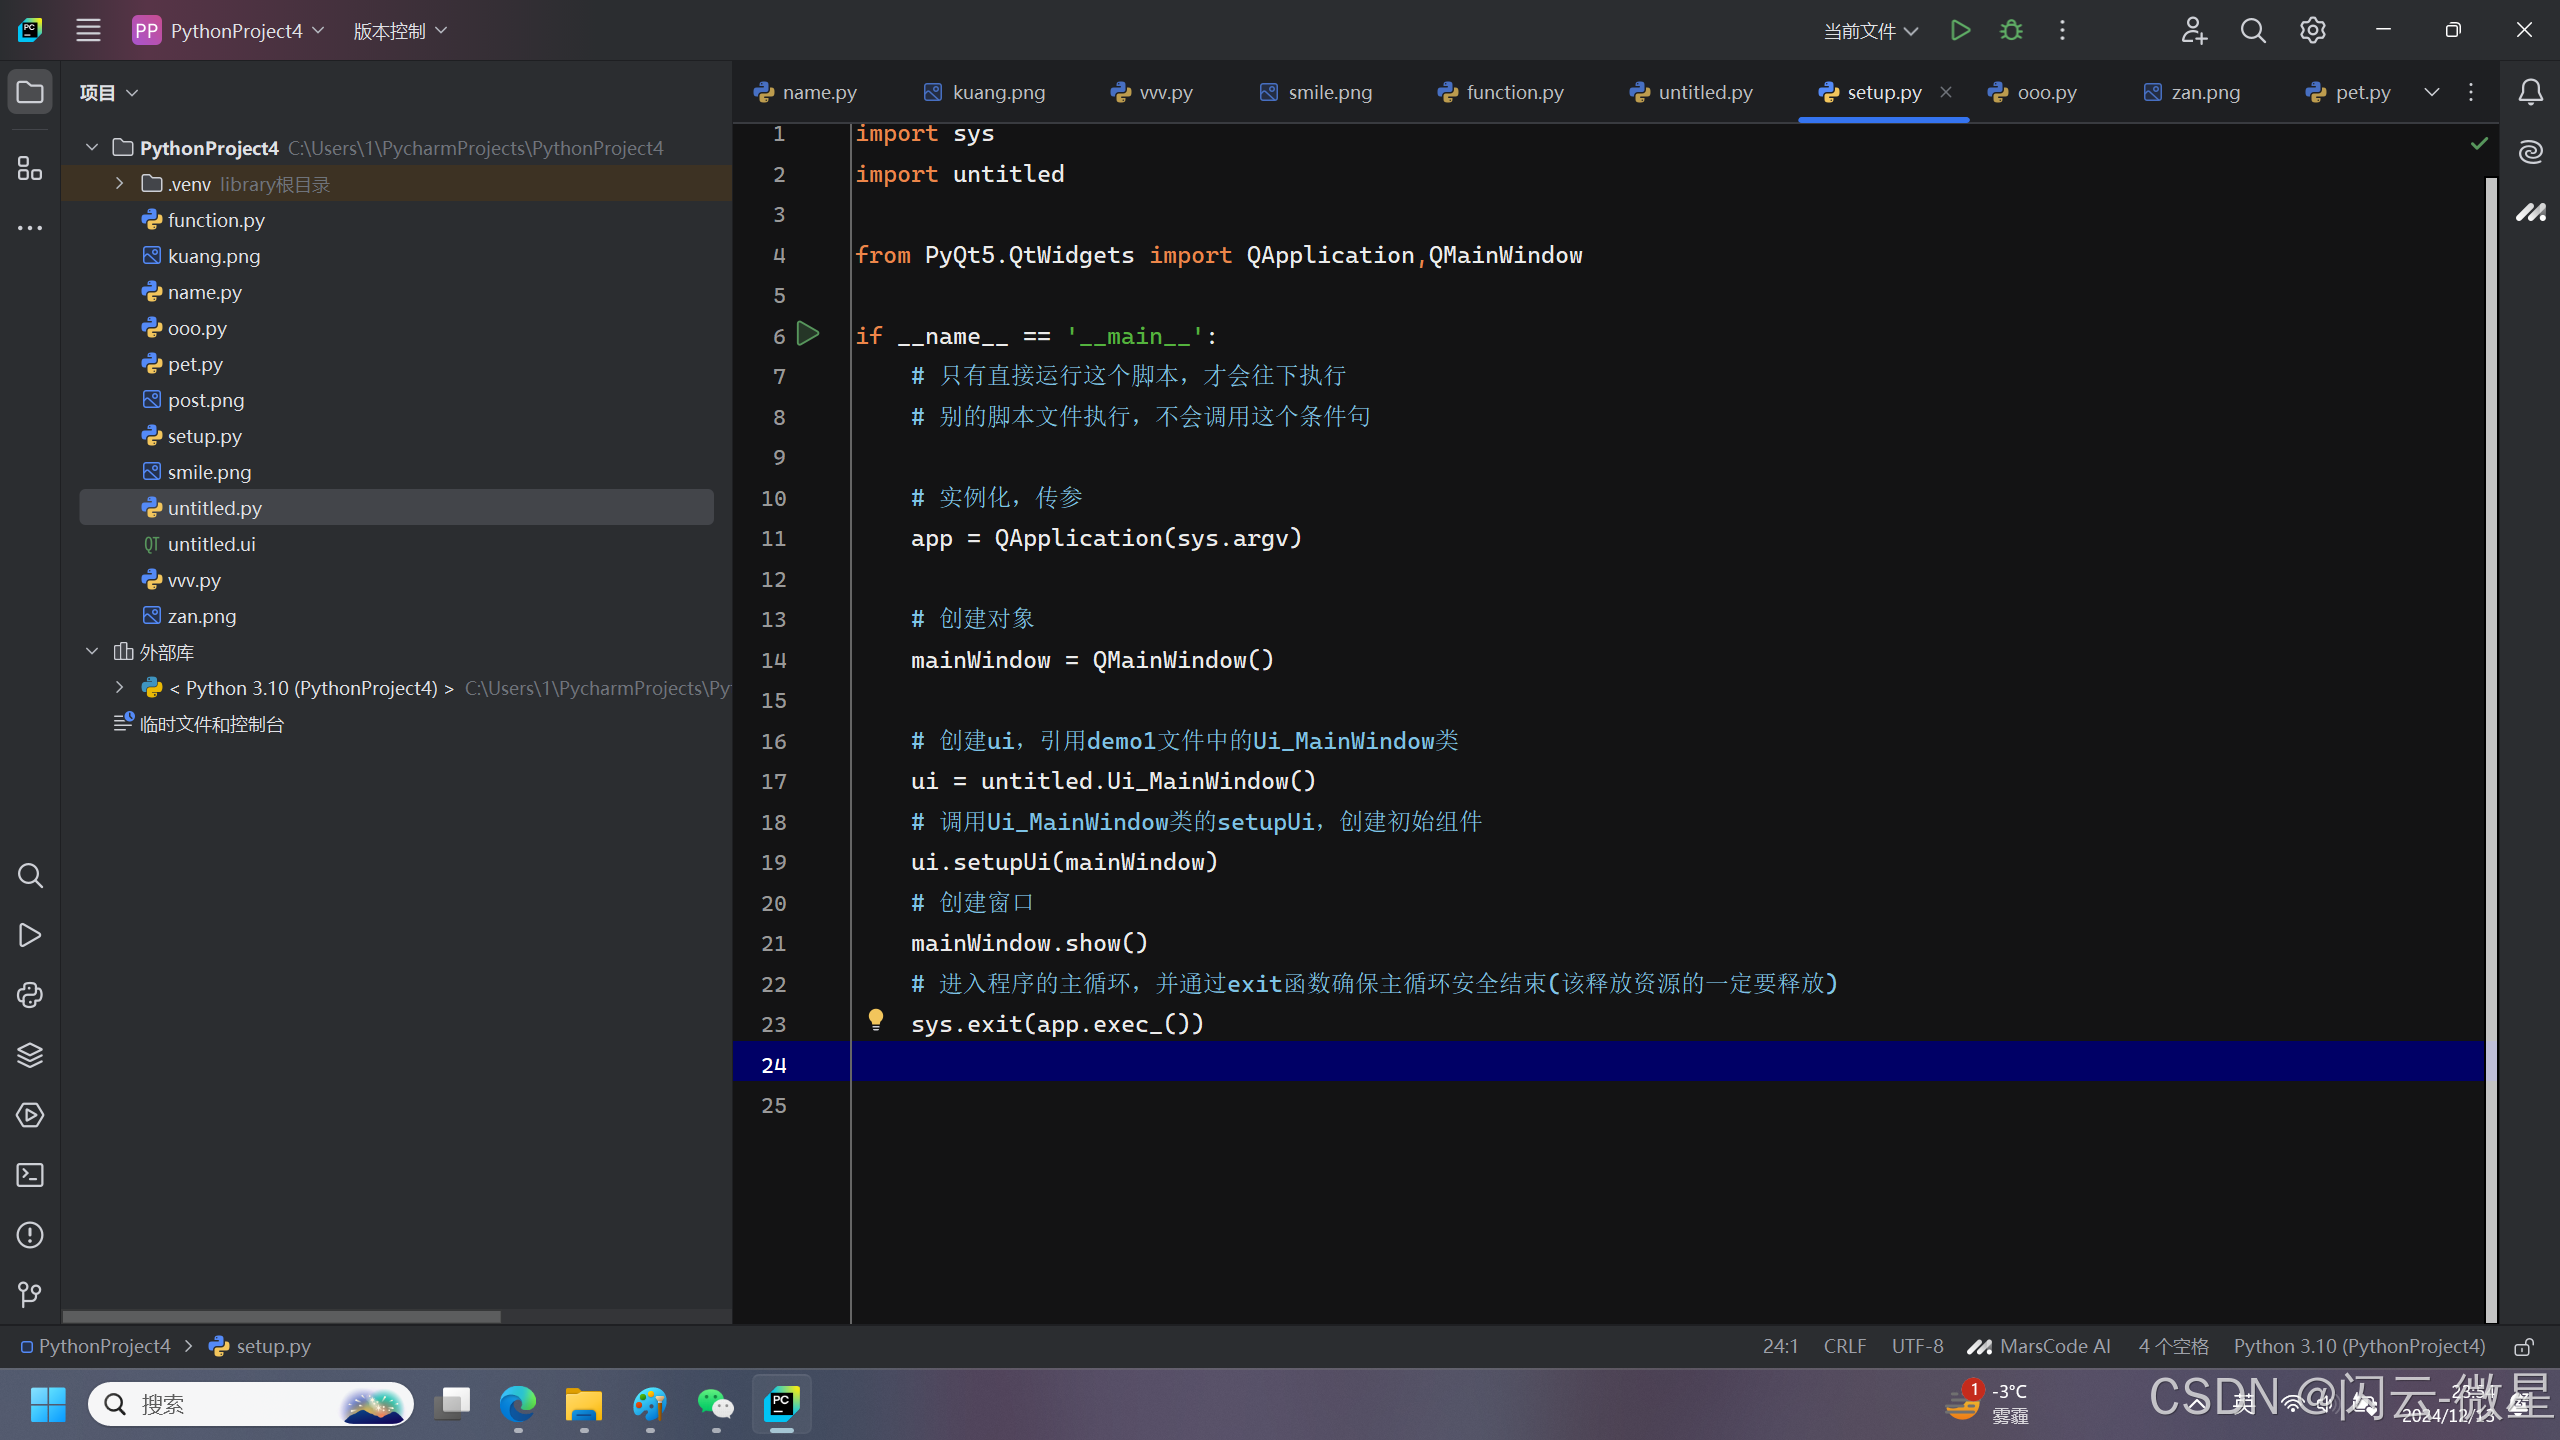Toggle the Project tool window folder icon
The image size is (2560, 1440).
point(30,92)
